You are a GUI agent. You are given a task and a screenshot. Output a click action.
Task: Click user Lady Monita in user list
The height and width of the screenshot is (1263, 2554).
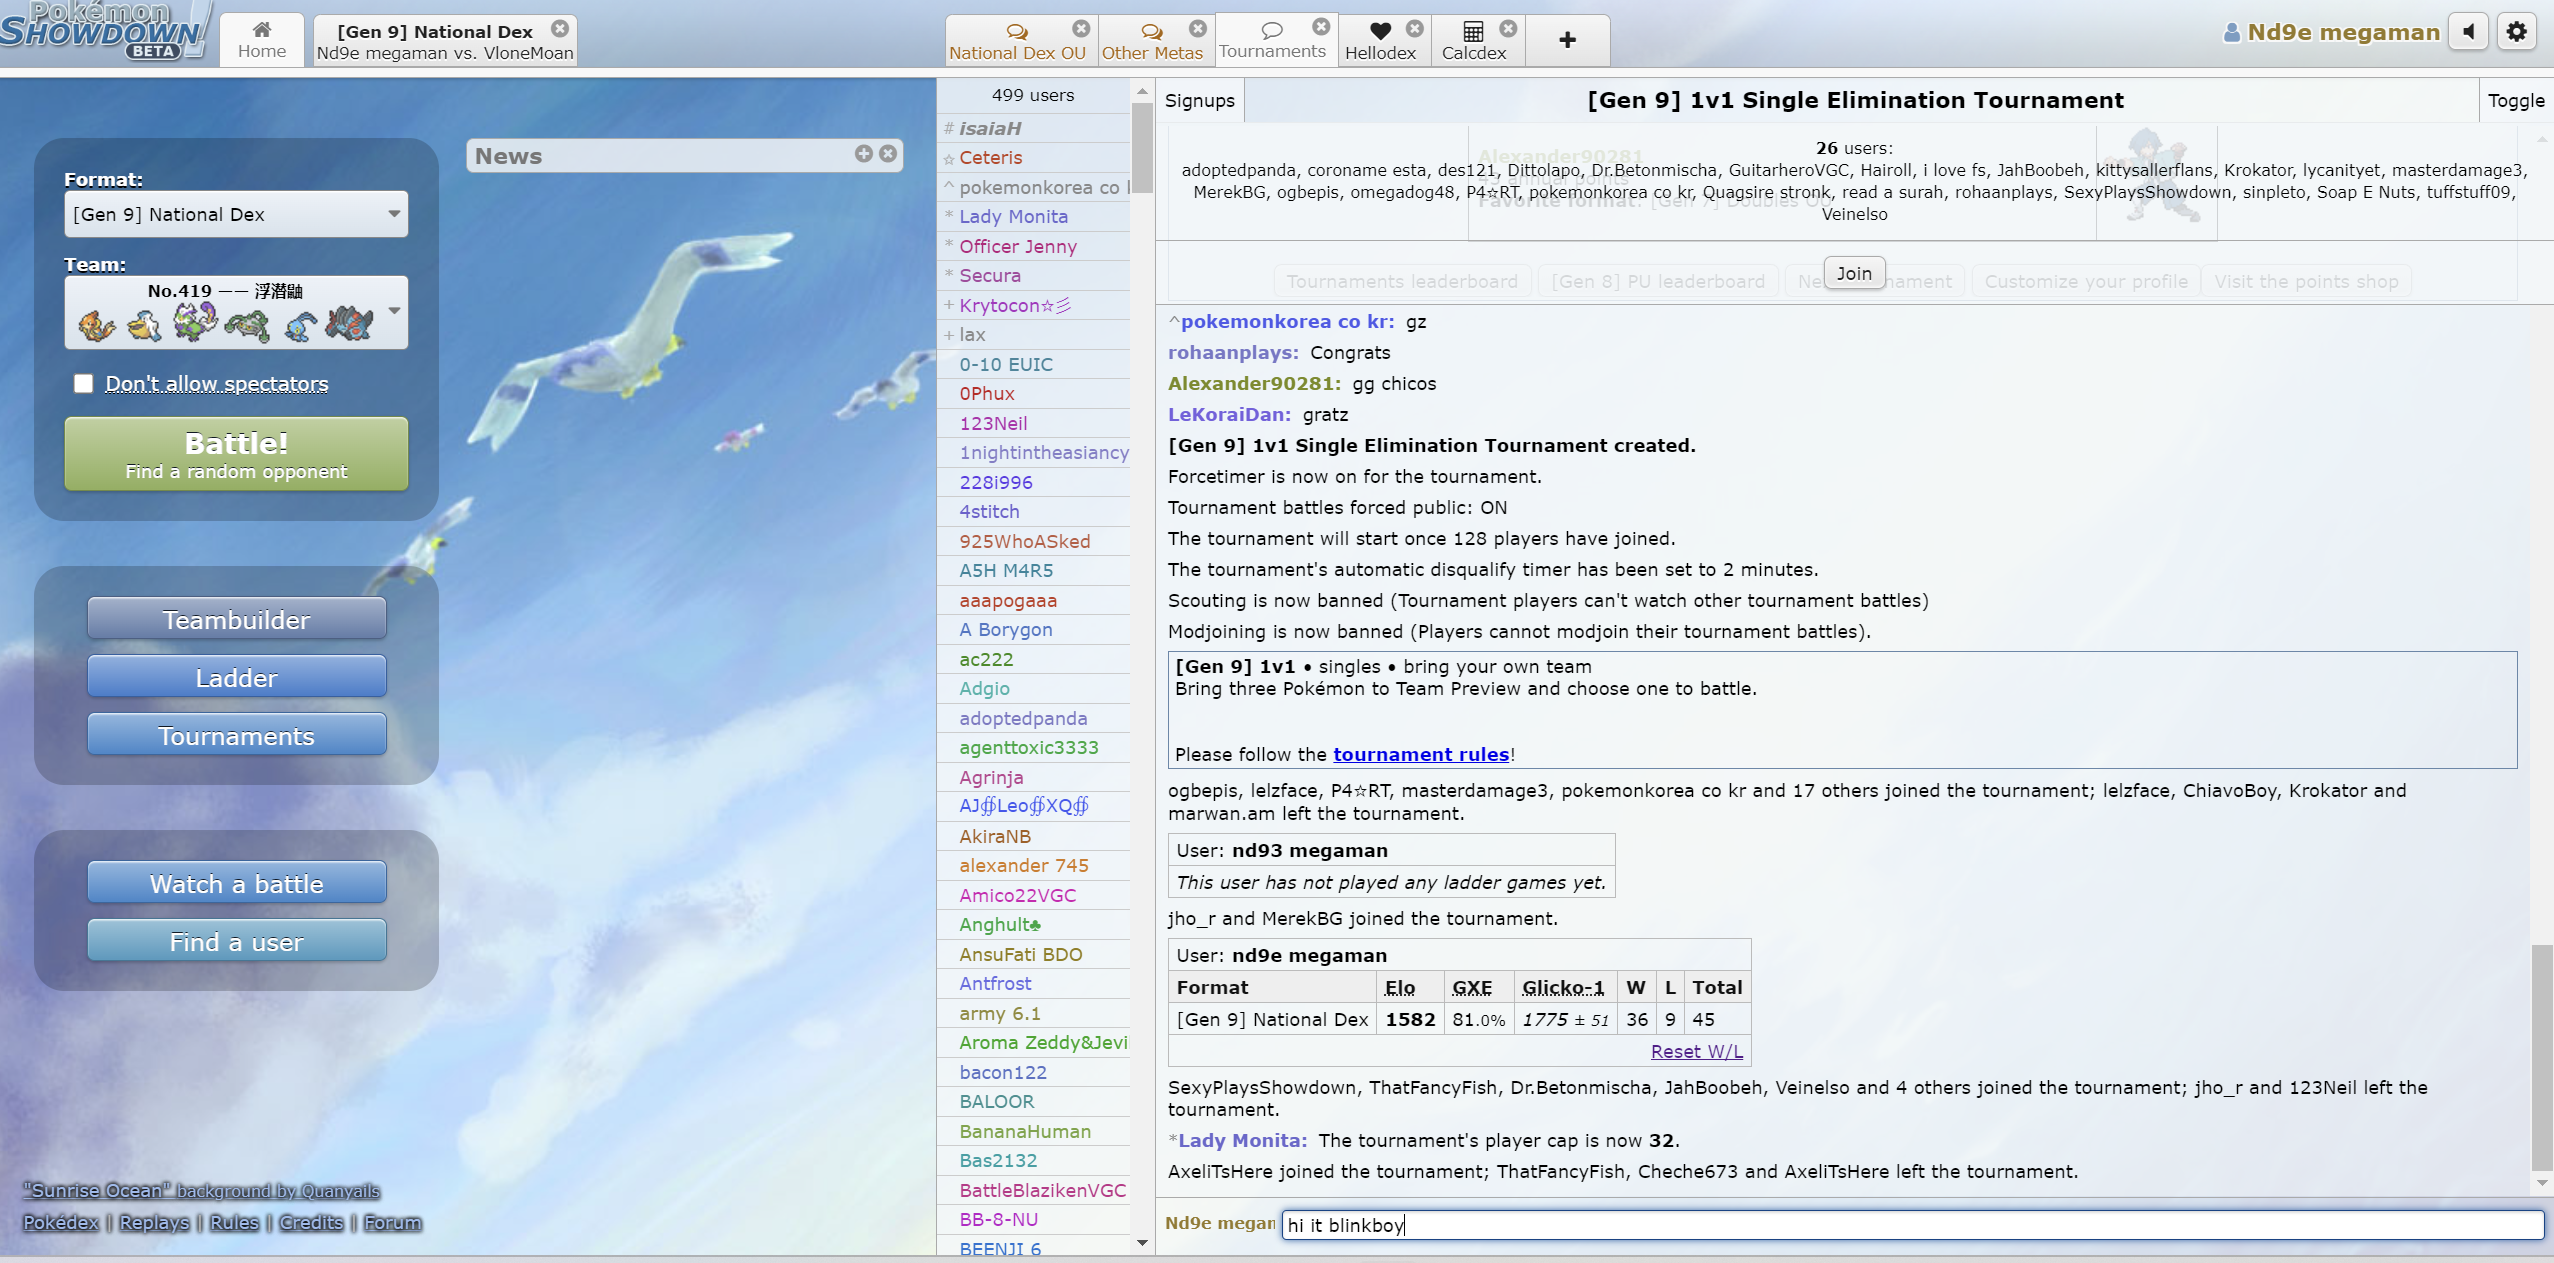[x=1034, y=216]
